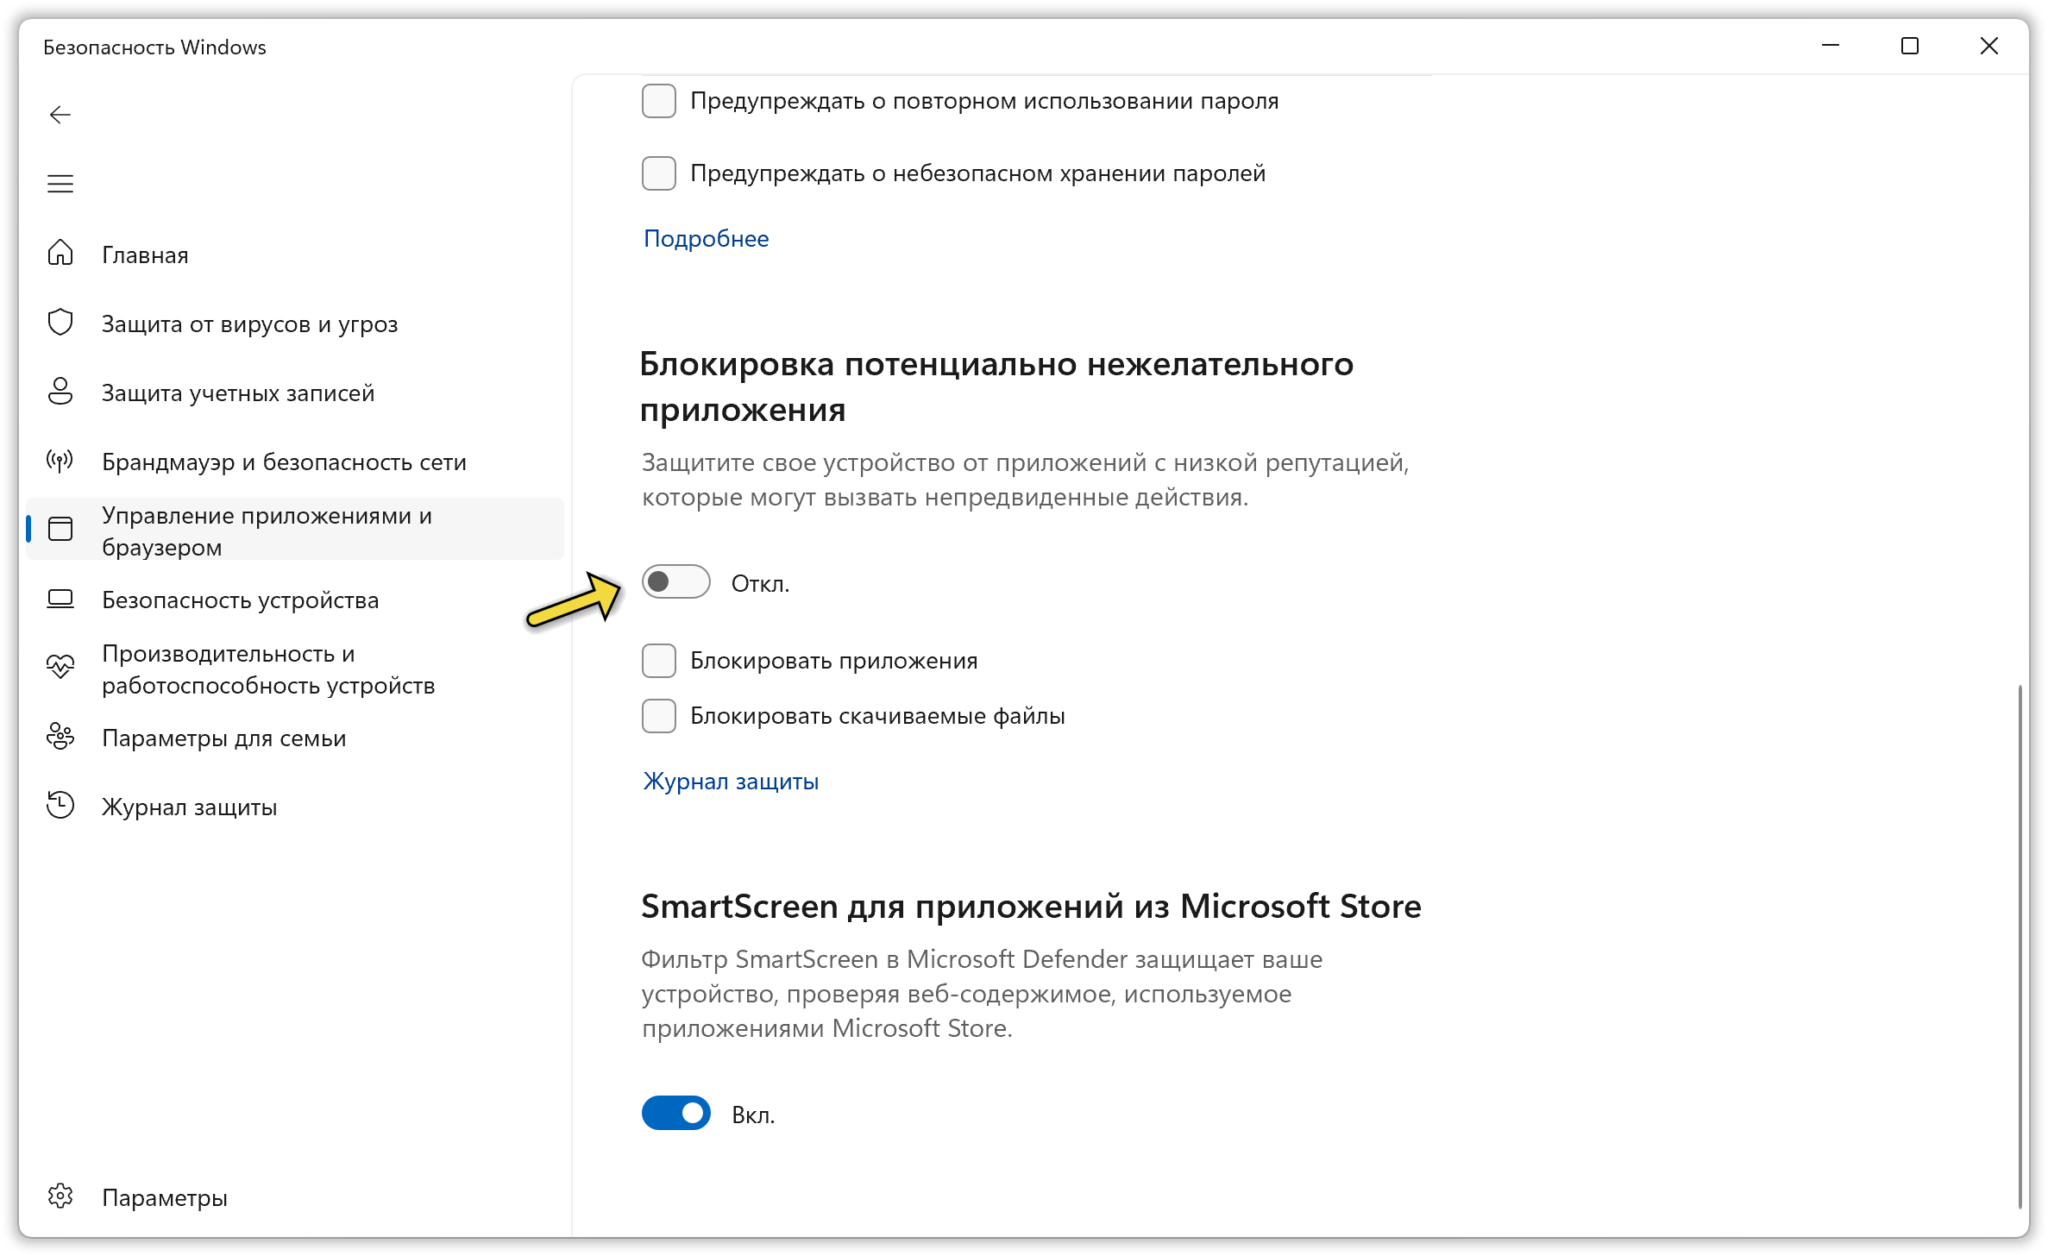Viewport: 2048px width, 1256px height.
Task: Open the protection history clock icon
Action: (x=60, y=806)
